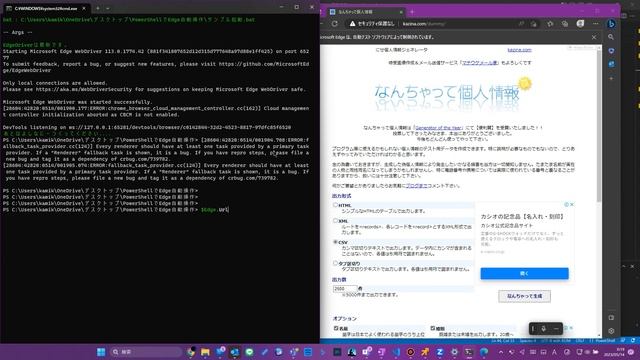Open Settings gear from taskbar

coord(454,352)
